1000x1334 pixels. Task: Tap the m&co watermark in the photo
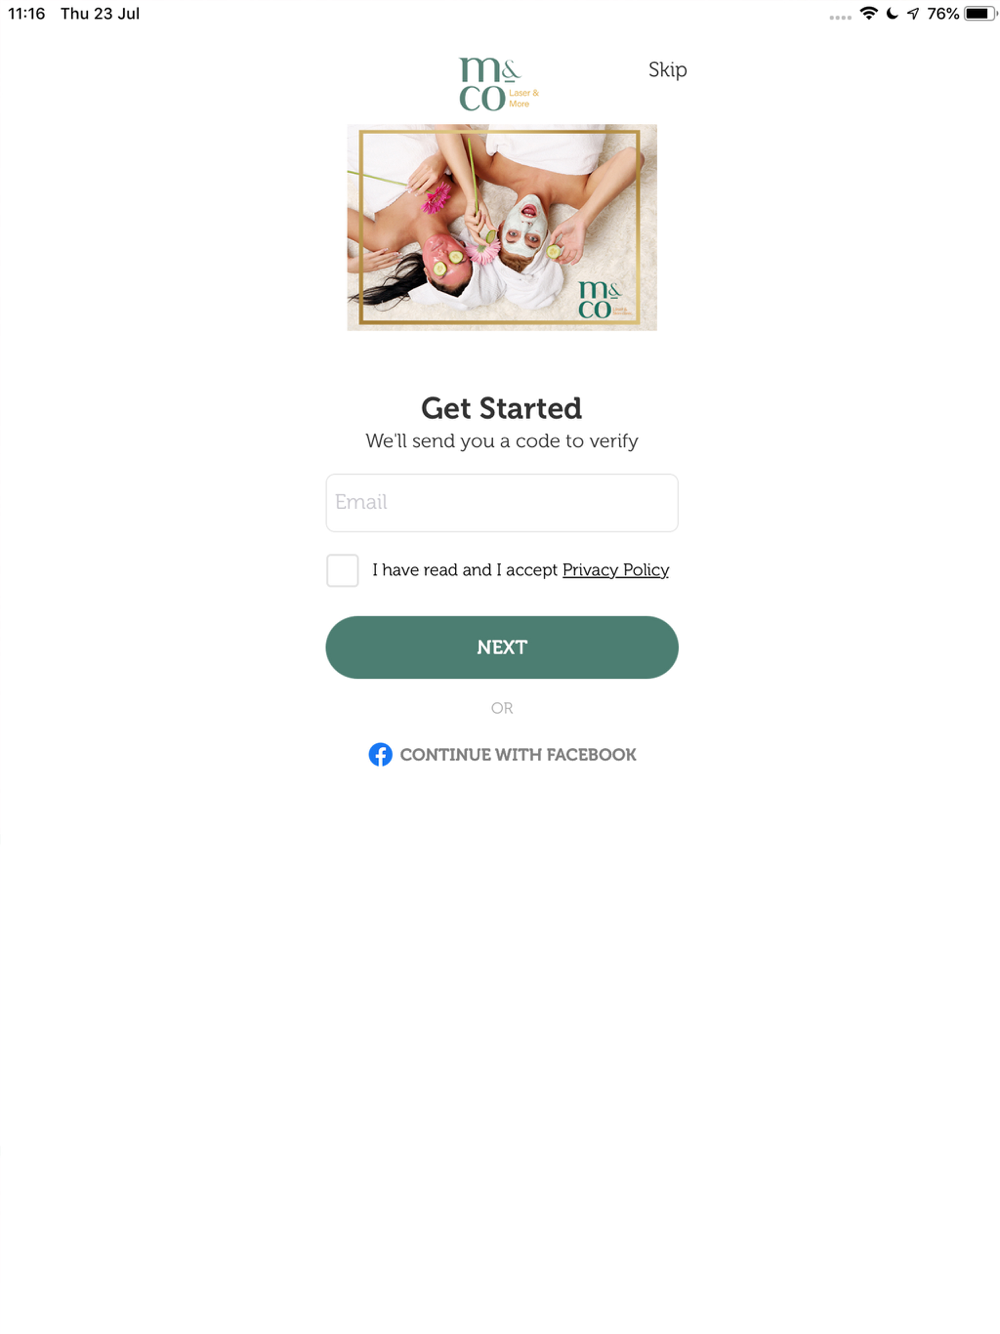(x=601, y=299)
